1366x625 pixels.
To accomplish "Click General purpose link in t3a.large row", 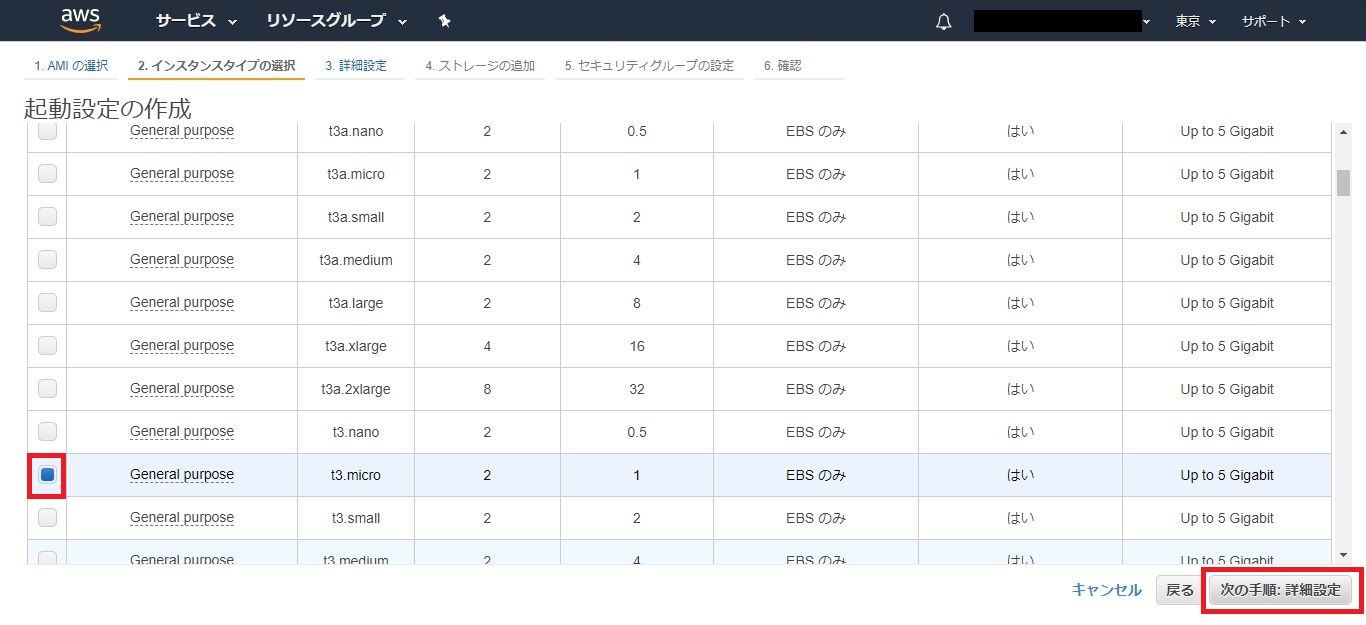I will click(x=182, y=303).
